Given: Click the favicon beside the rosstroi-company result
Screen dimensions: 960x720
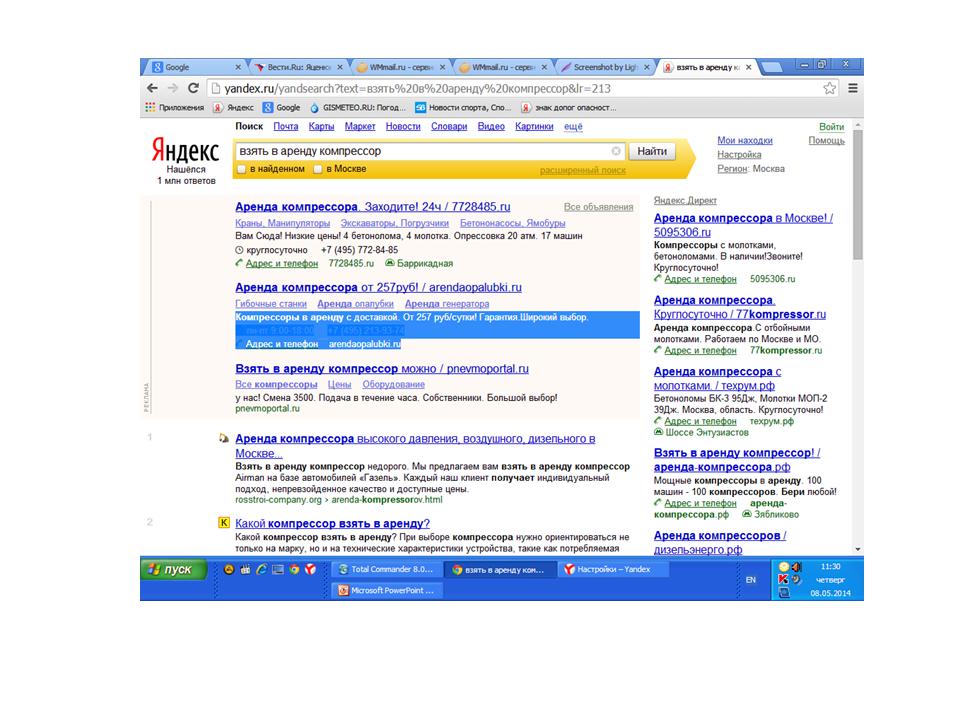Looking at the screenshot, I should click(x=224, y=438).
